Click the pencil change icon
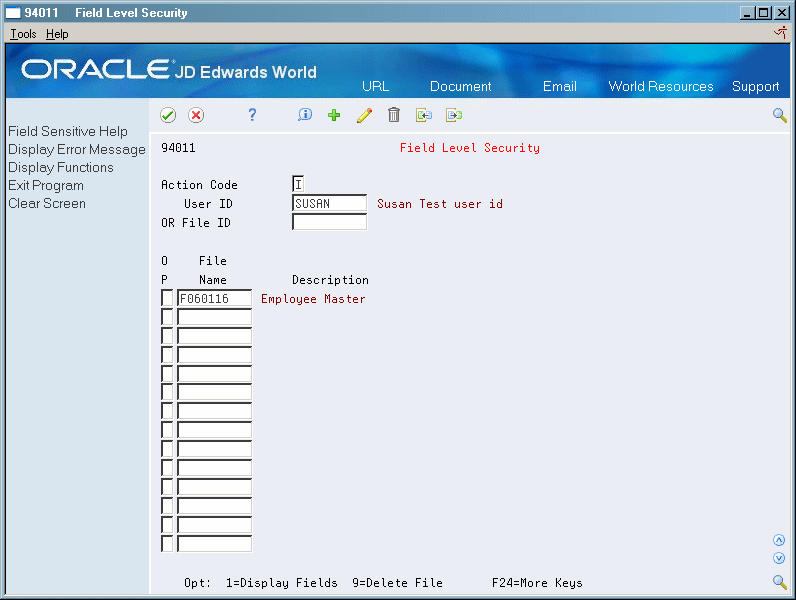The image size is (796, 600). 364,115
